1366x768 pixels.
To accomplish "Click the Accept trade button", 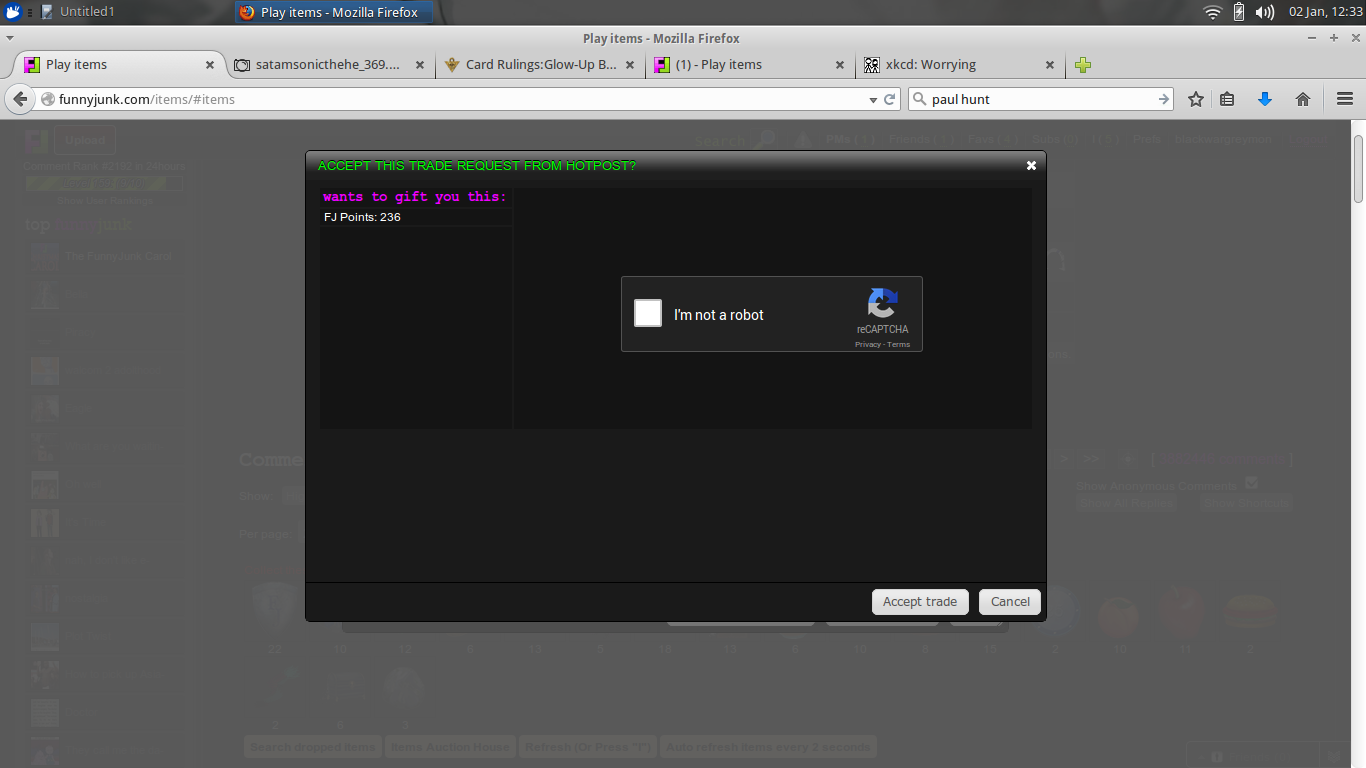I will pyautogui.click(x=919, y=602).
